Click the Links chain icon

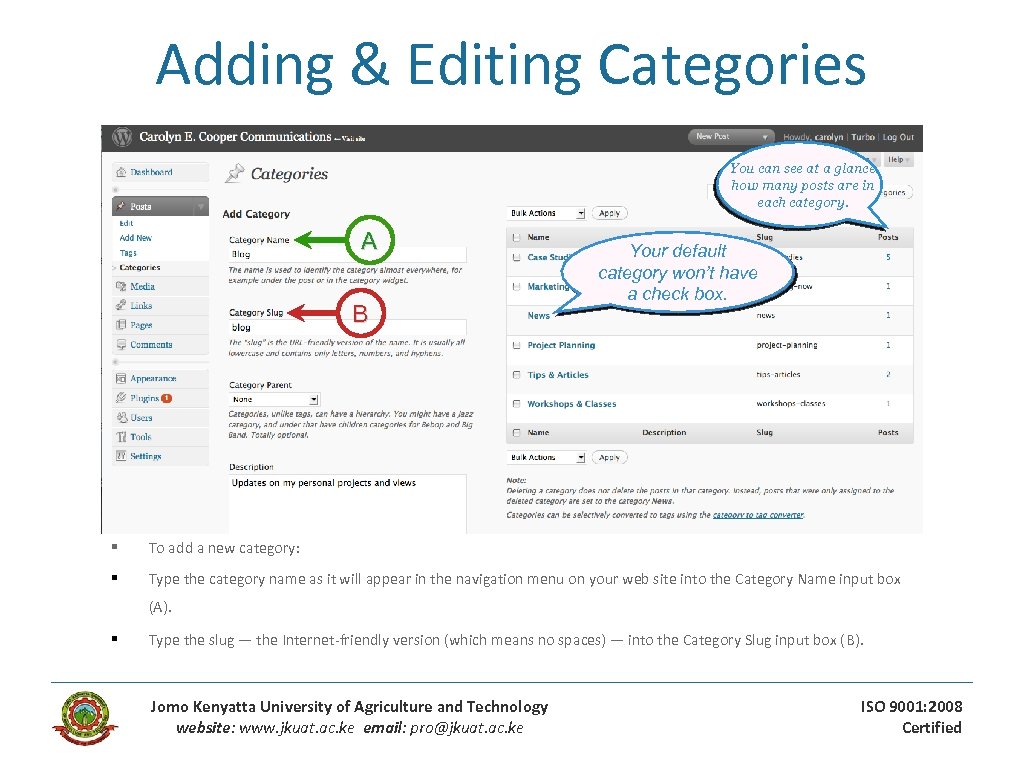point(122,305)
